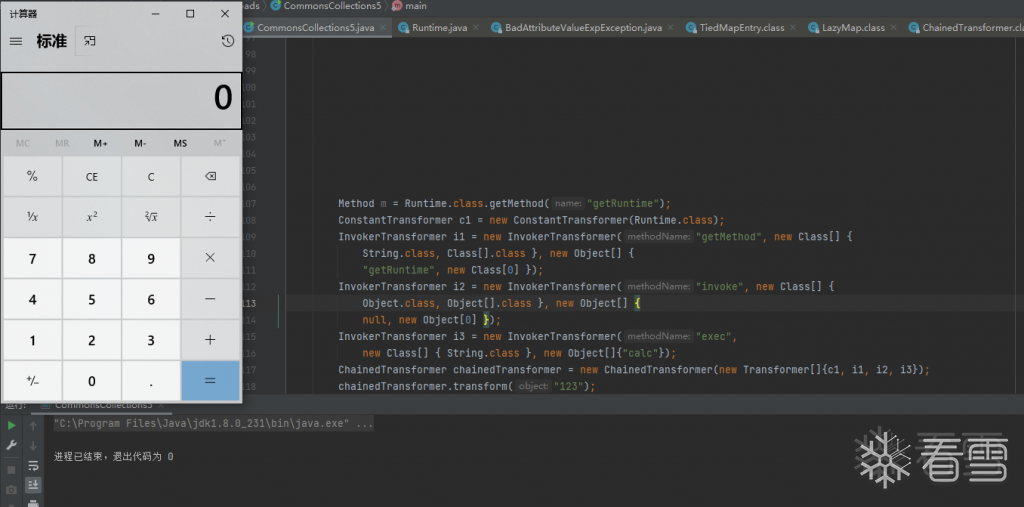The height and width of the screenshot is (507, 1024).
Task: Click the backspace key in Calculator
Action: [x=210, y=176]
